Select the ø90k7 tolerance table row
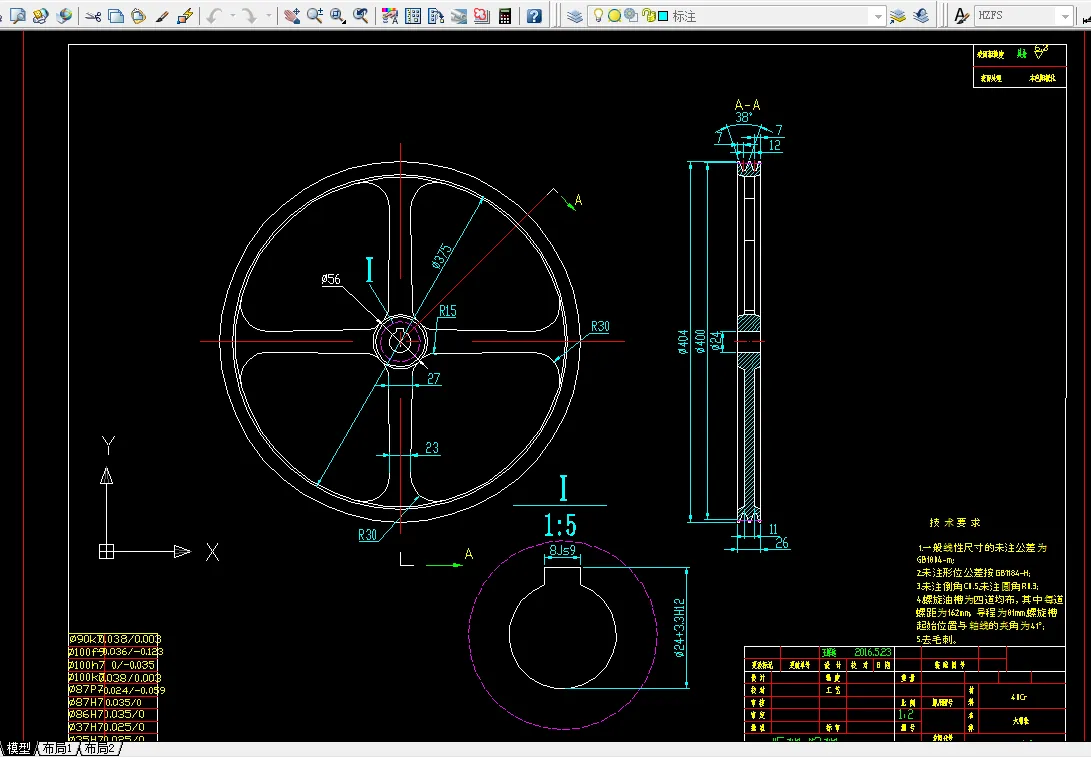1091x757 pixels. coord(114,639)
